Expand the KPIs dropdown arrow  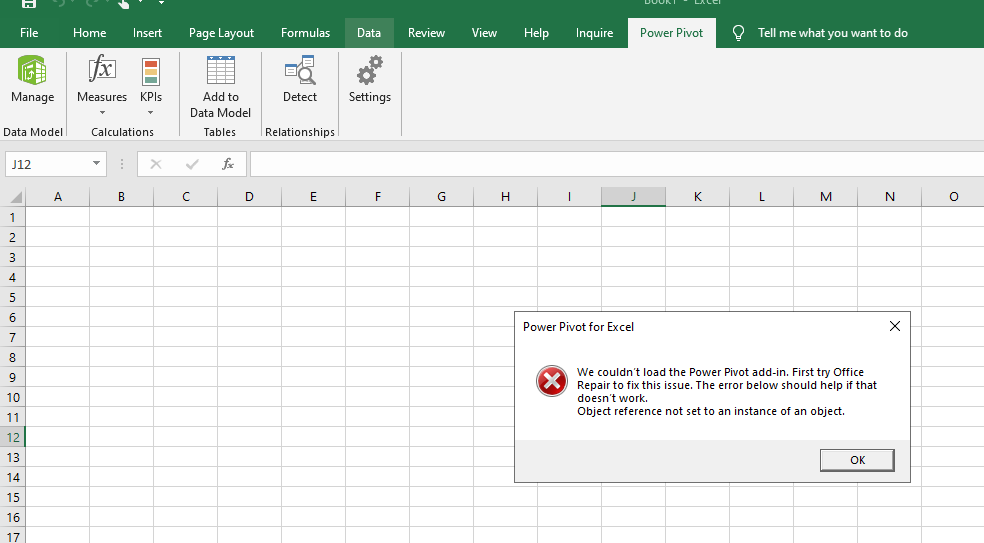[151, 112]
